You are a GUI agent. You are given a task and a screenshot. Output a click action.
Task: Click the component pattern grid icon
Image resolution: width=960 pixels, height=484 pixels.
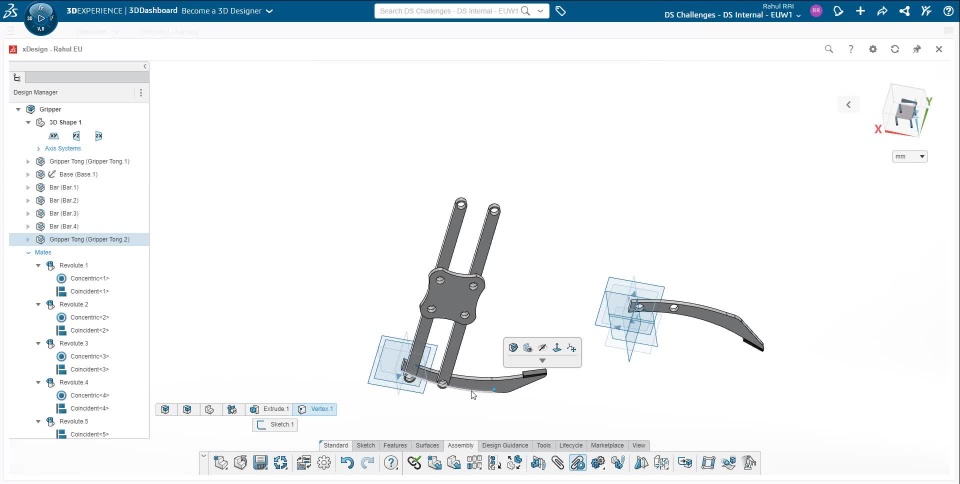point(474,463)
